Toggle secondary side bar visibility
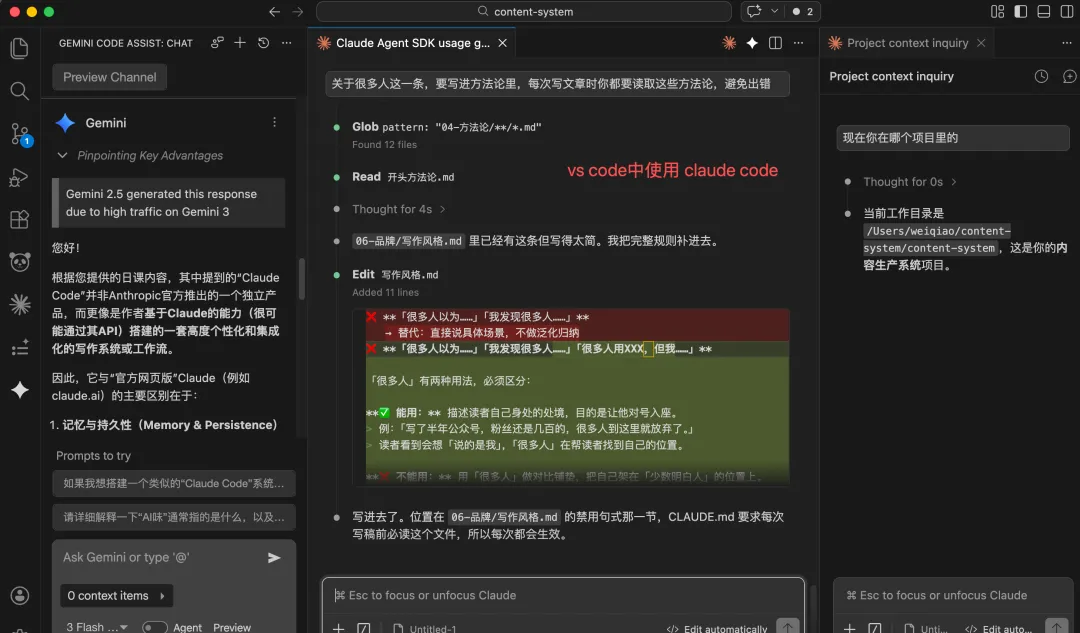The width and height of the screenshot is (1080, 633). click(x=1067, y=11)
